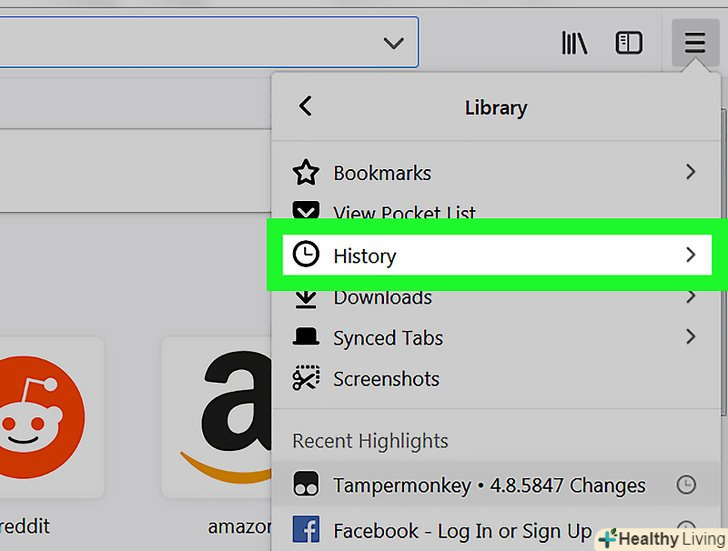Click the History clock icon
728x551 pixels.
click(306, 256)
